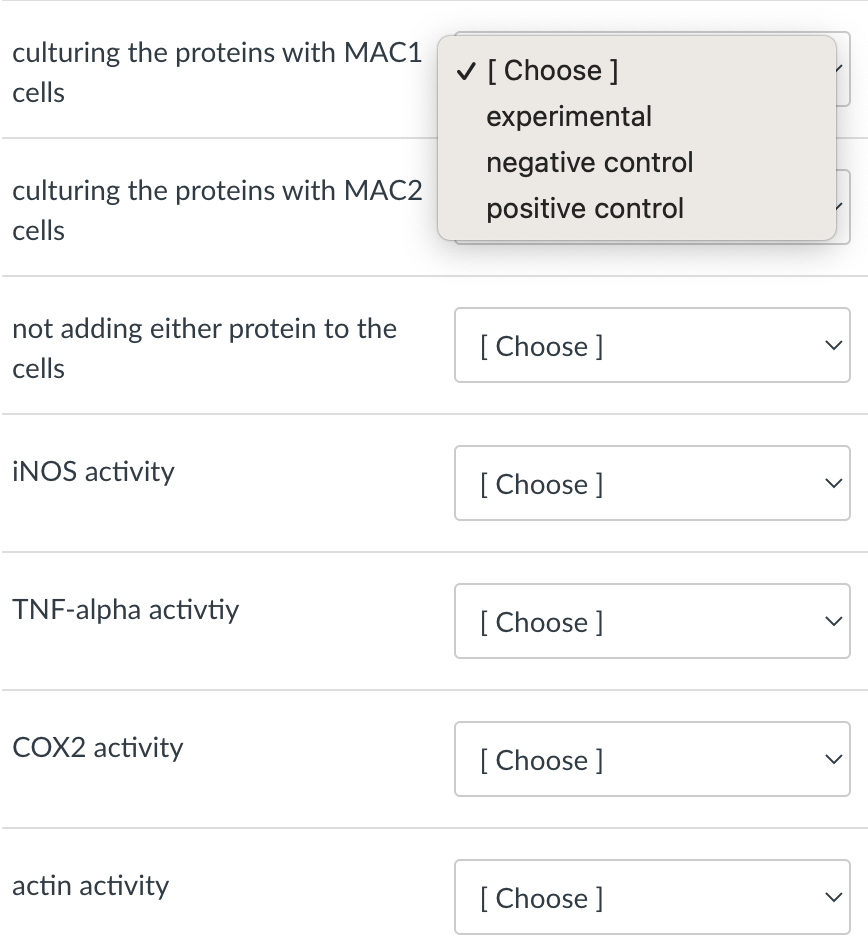Click the '[ Choose ]' box beside TNF-alpha activtiy

(x=652, y=621)
